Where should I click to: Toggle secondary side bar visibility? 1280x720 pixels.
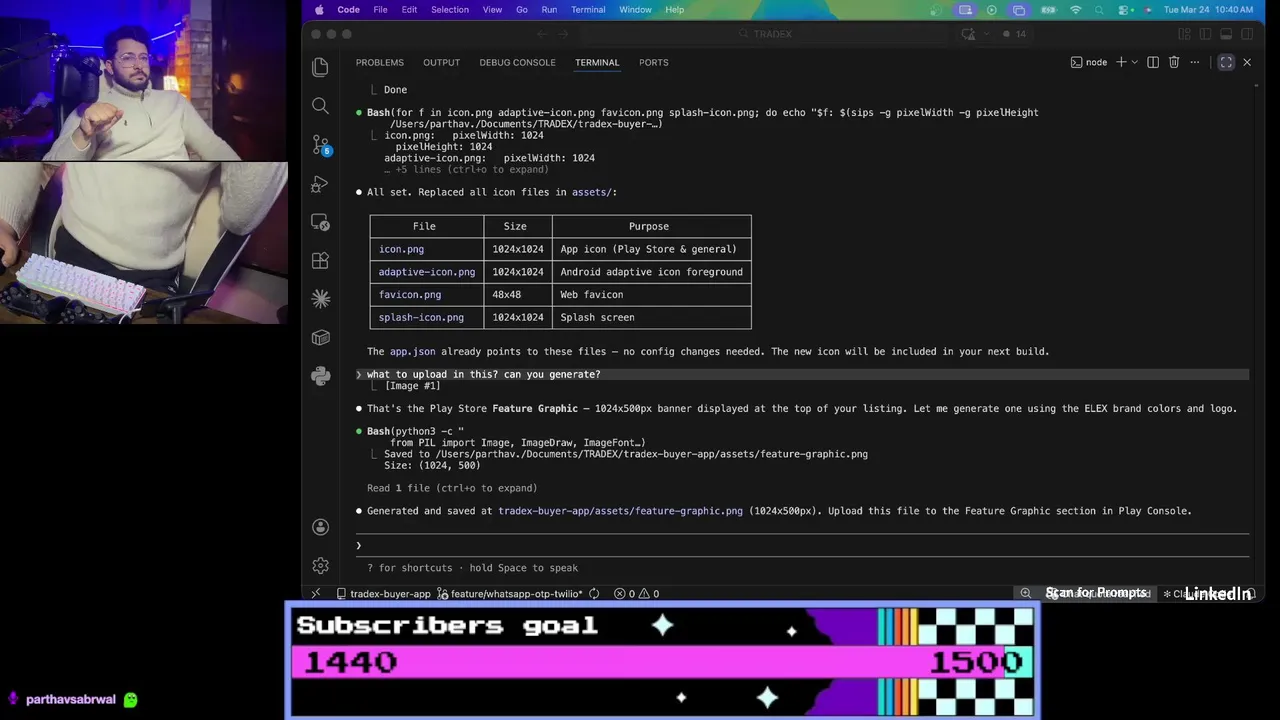pyautogui.click(x=1247, y=34)
